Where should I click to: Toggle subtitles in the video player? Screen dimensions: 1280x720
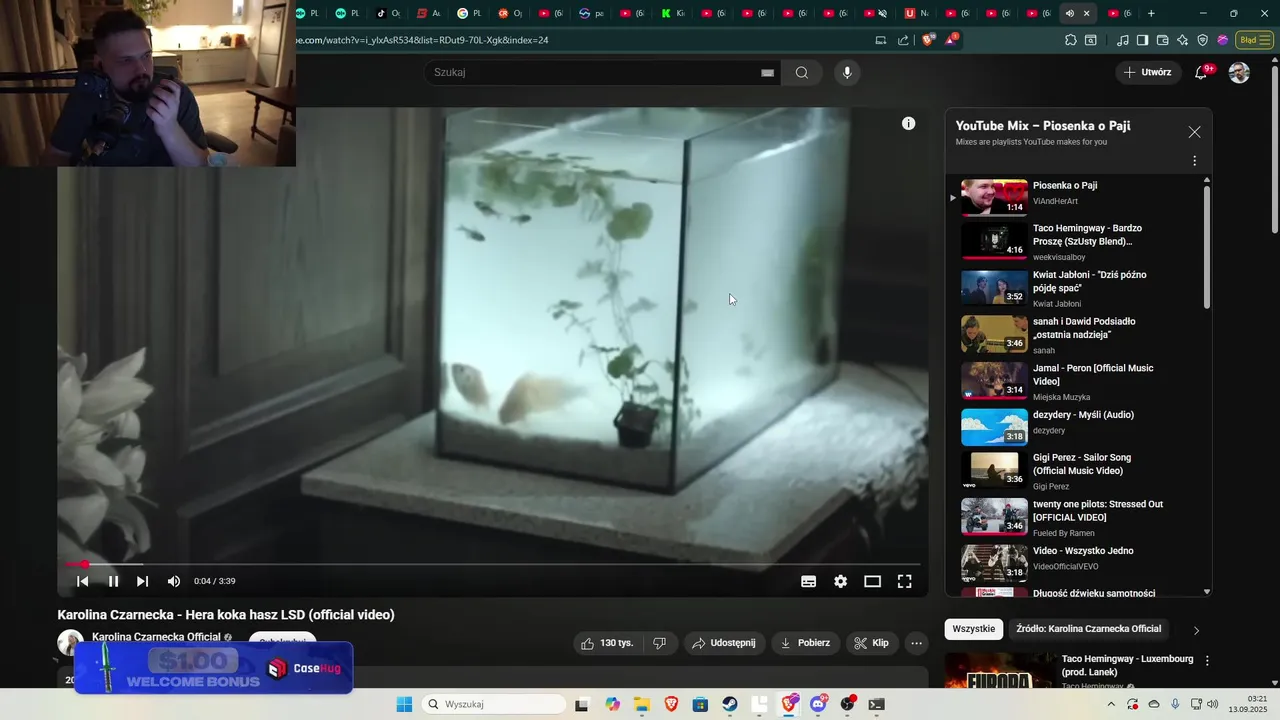[x=808, y=581]
